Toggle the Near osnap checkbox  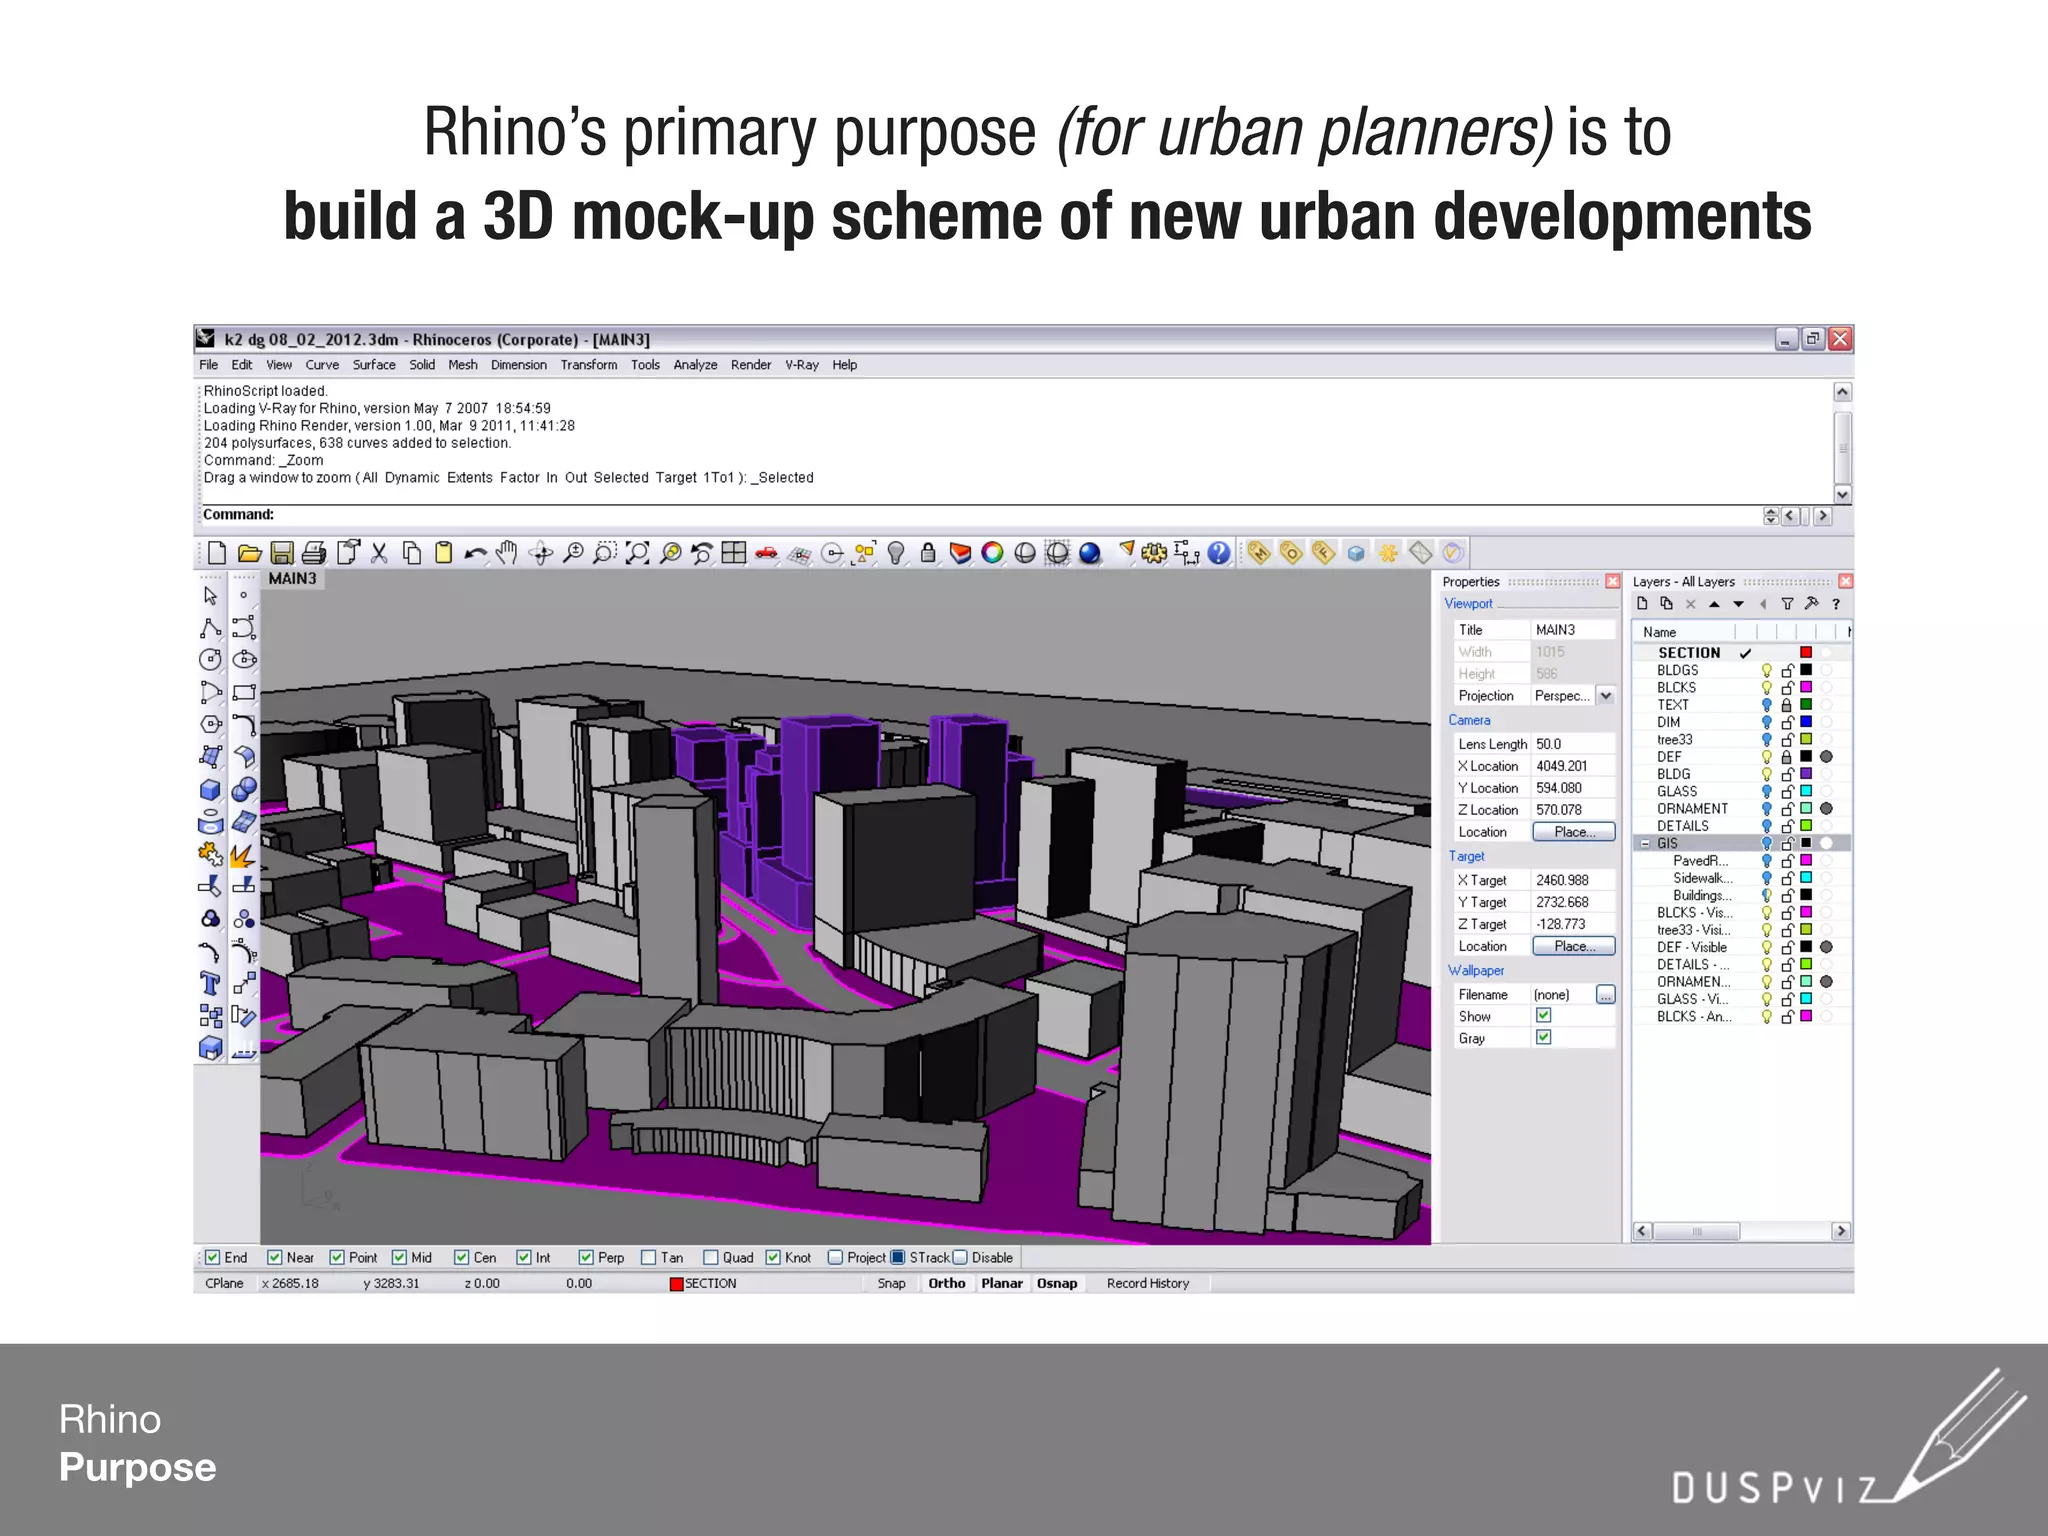275,1257
